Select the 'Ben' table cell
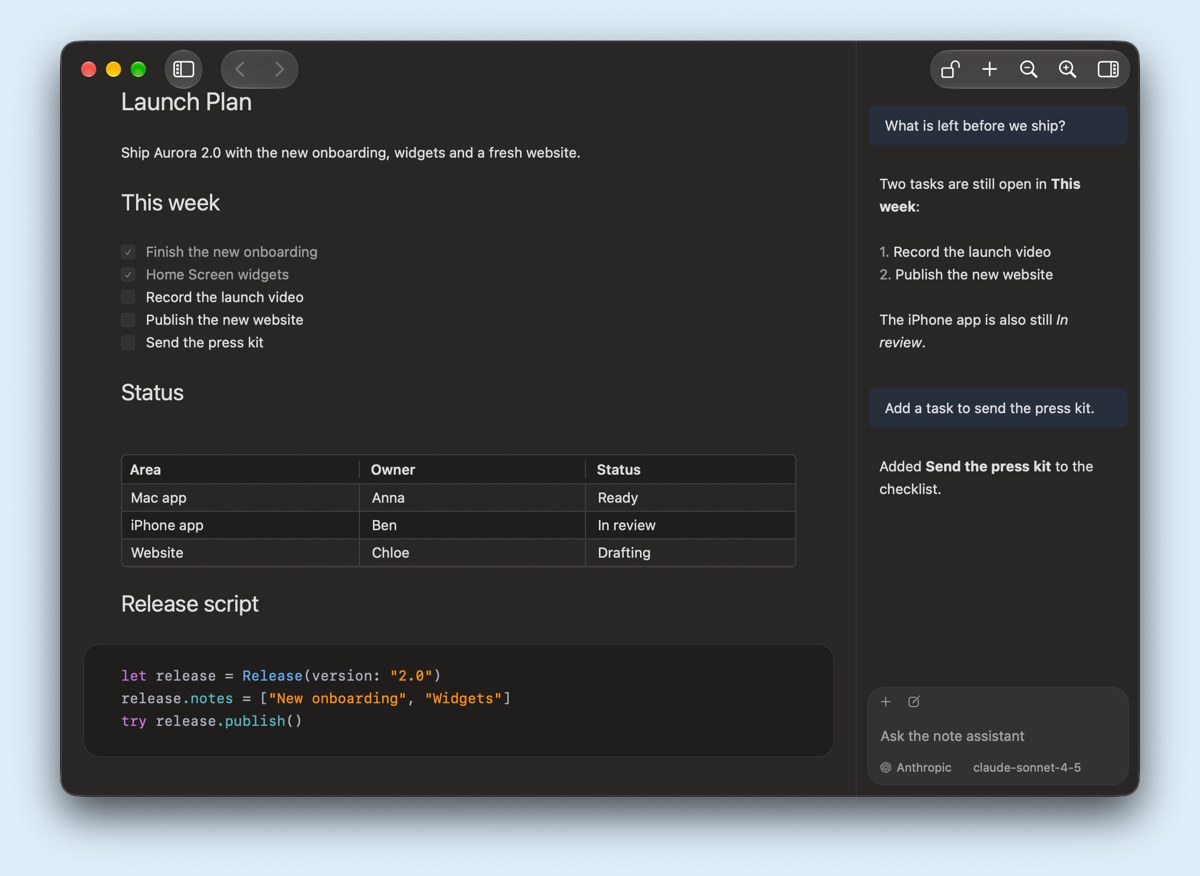This screenshot has width=1200, height=876. (472, 525)
